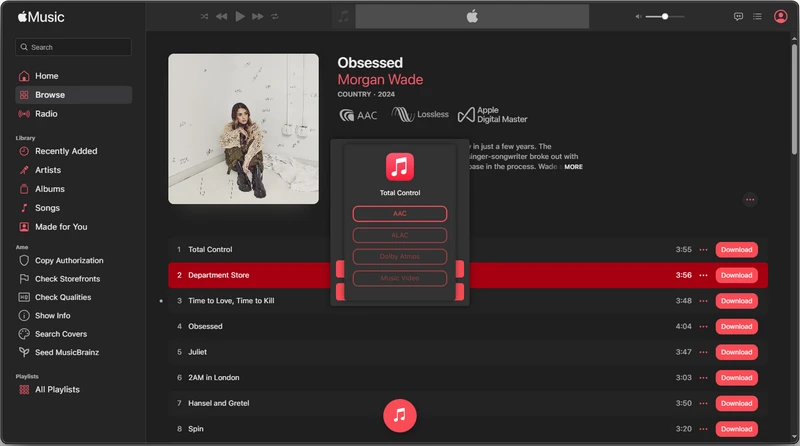Select track row 2AM in London
The height and width of the screenshot is (446, 800).
[x=468, y=377]
